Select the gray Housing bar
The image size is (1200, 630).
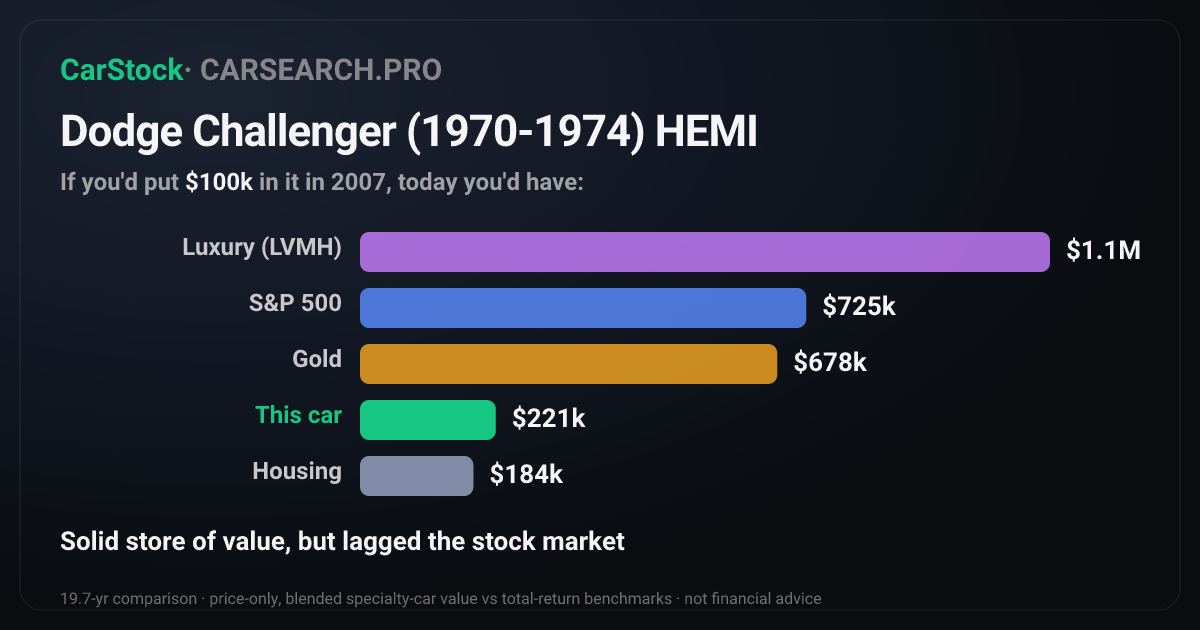point(416,476)
